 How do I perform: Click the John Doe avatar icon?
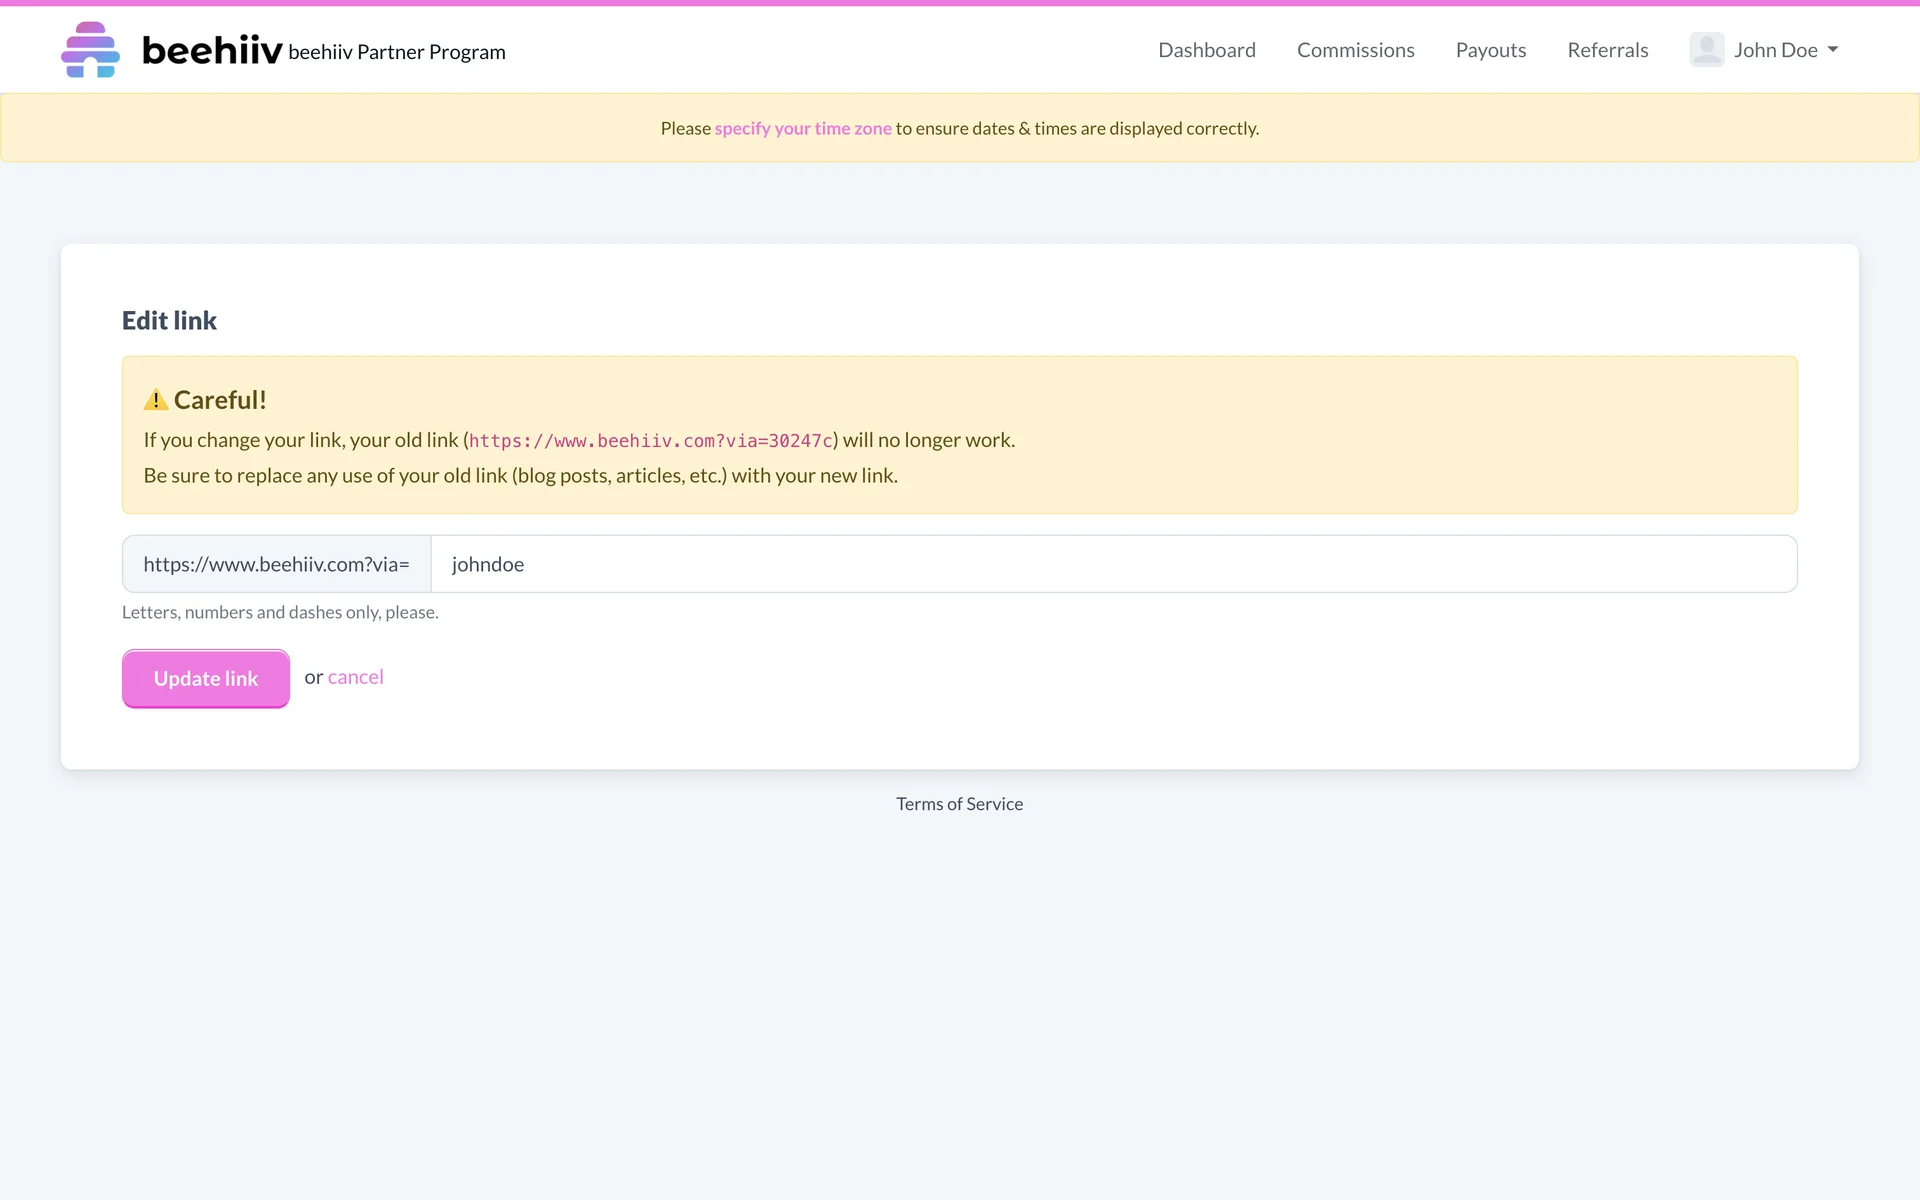1706,50
